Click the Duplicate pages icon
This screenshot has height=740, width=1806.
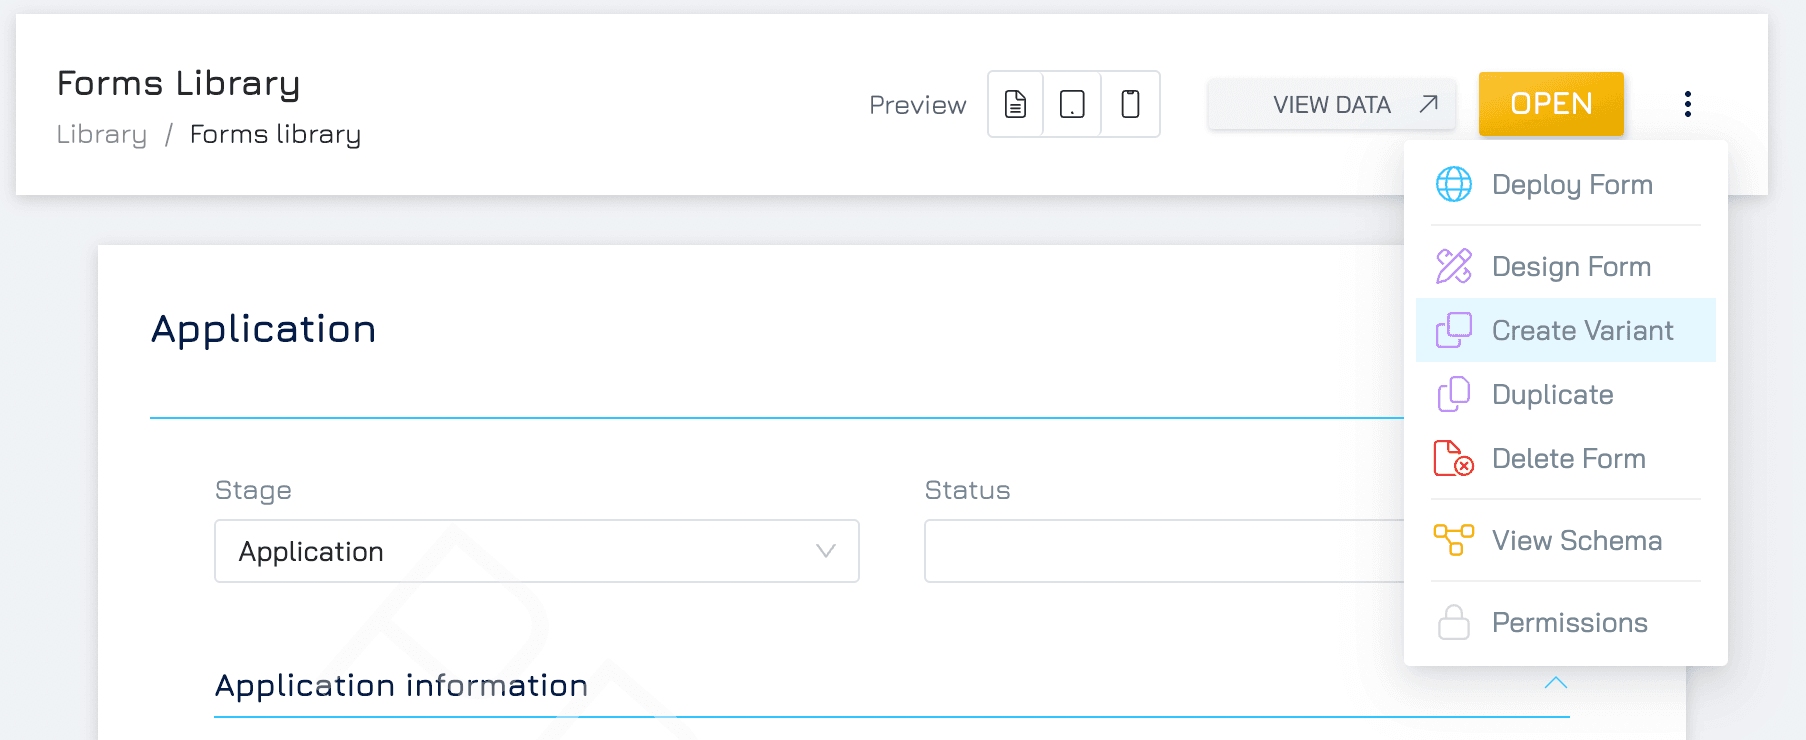(1454, 394)
